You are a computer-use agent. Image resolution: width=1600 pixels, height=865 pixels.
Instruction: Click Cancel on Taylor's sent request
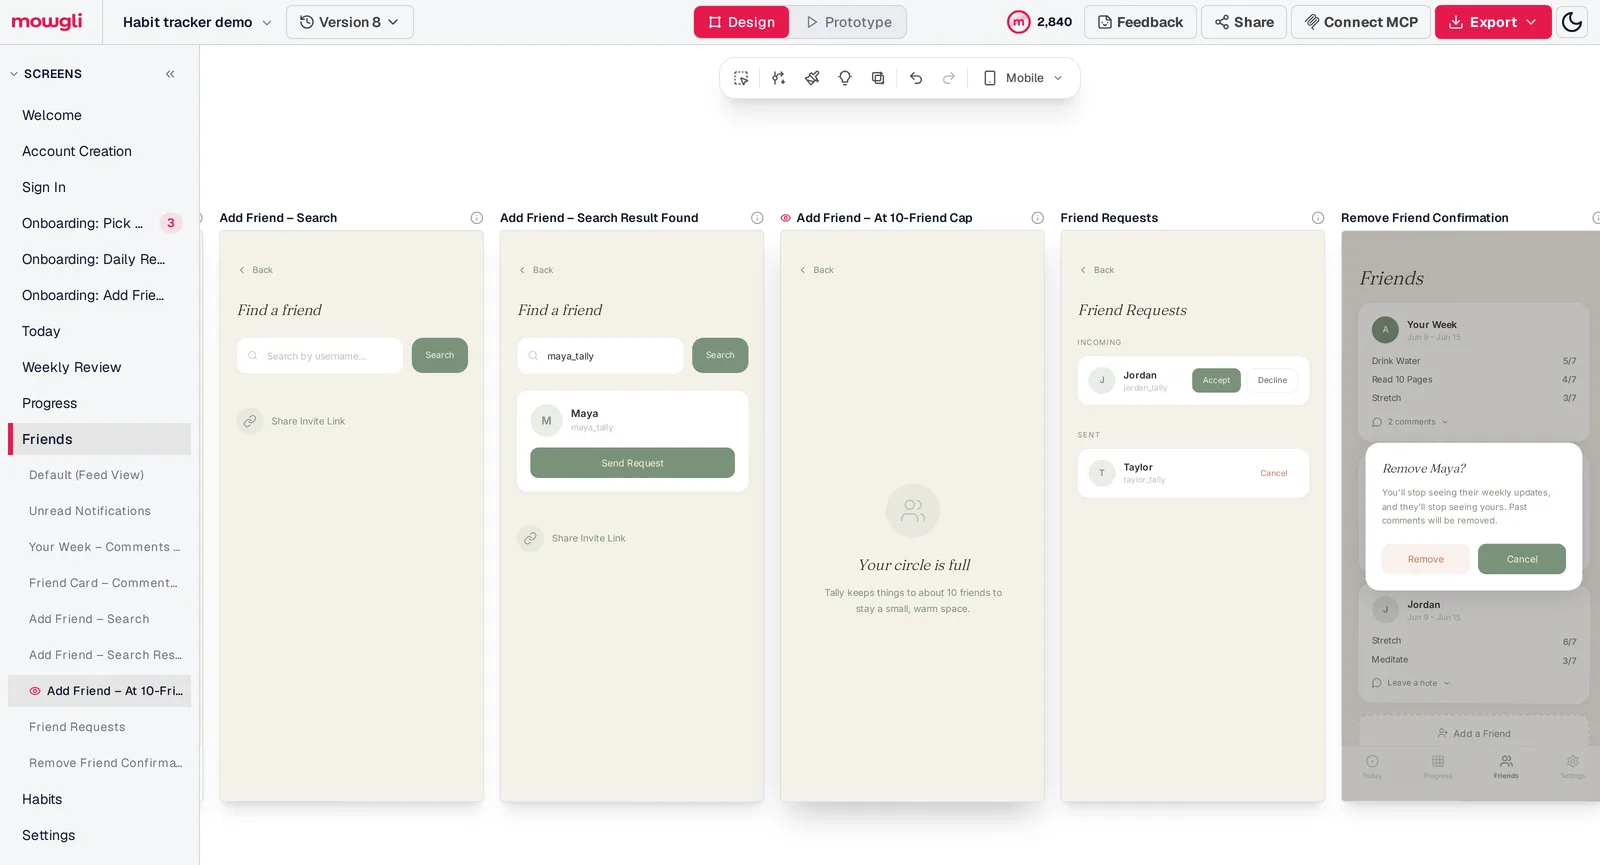pos(1274,473)
